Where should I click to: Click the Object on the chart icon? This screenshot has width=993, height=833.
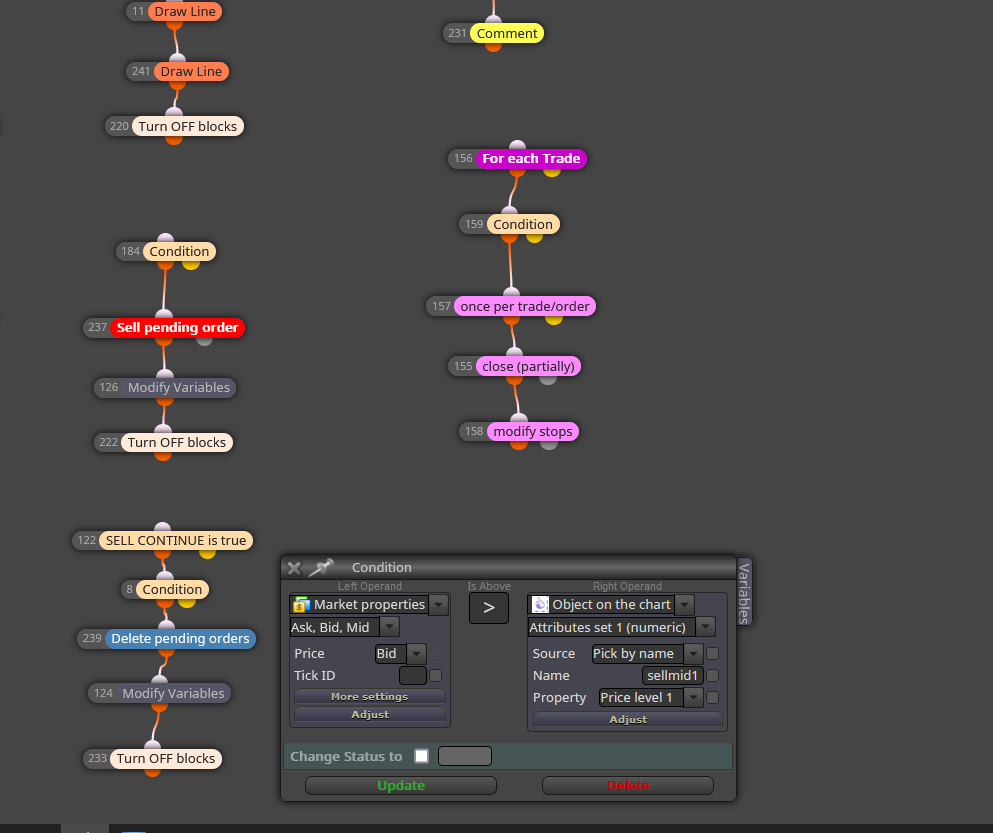coord(540,605)
